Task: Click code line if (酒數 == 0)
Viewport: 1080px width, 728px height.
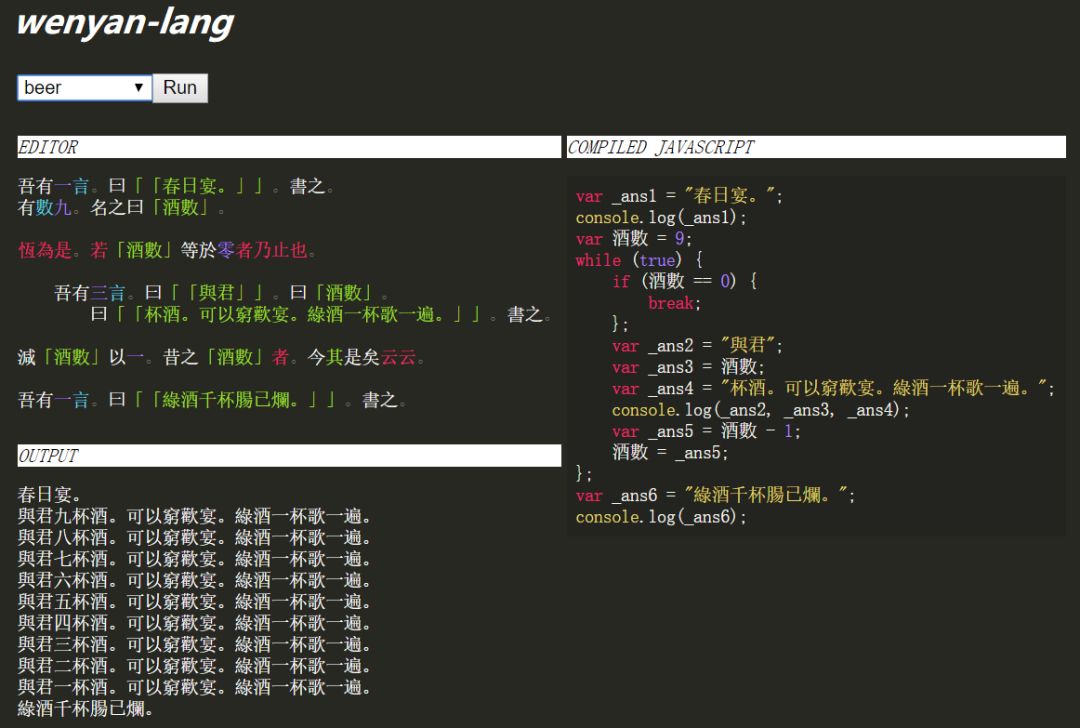Action: [x=685, y=281]
